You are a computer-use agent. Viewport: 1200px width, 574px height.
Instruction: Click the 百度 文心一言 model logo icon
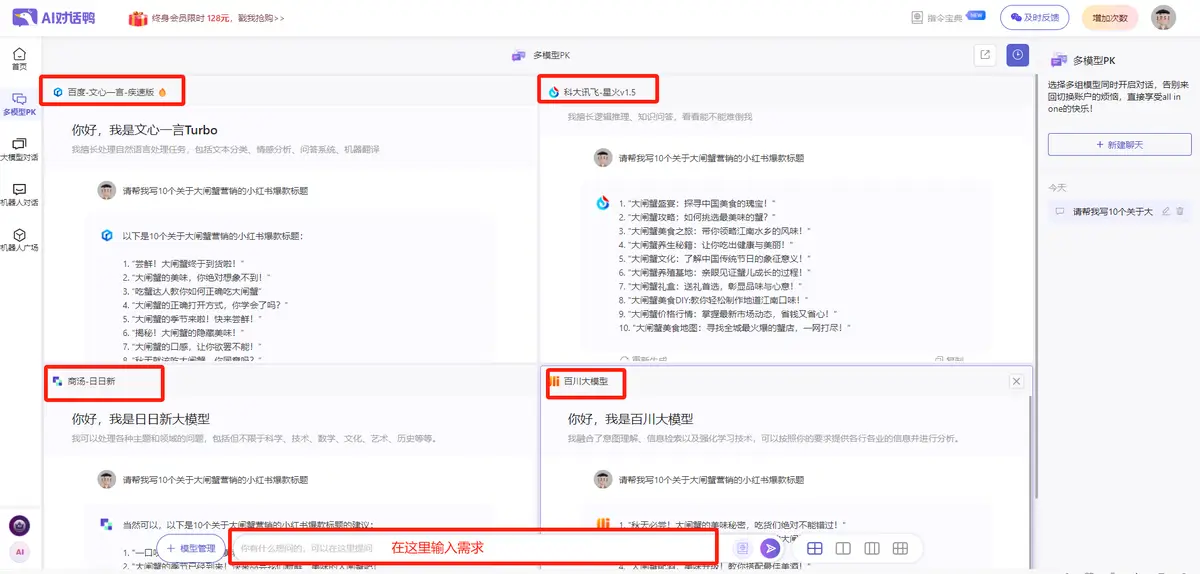[58, 92]
